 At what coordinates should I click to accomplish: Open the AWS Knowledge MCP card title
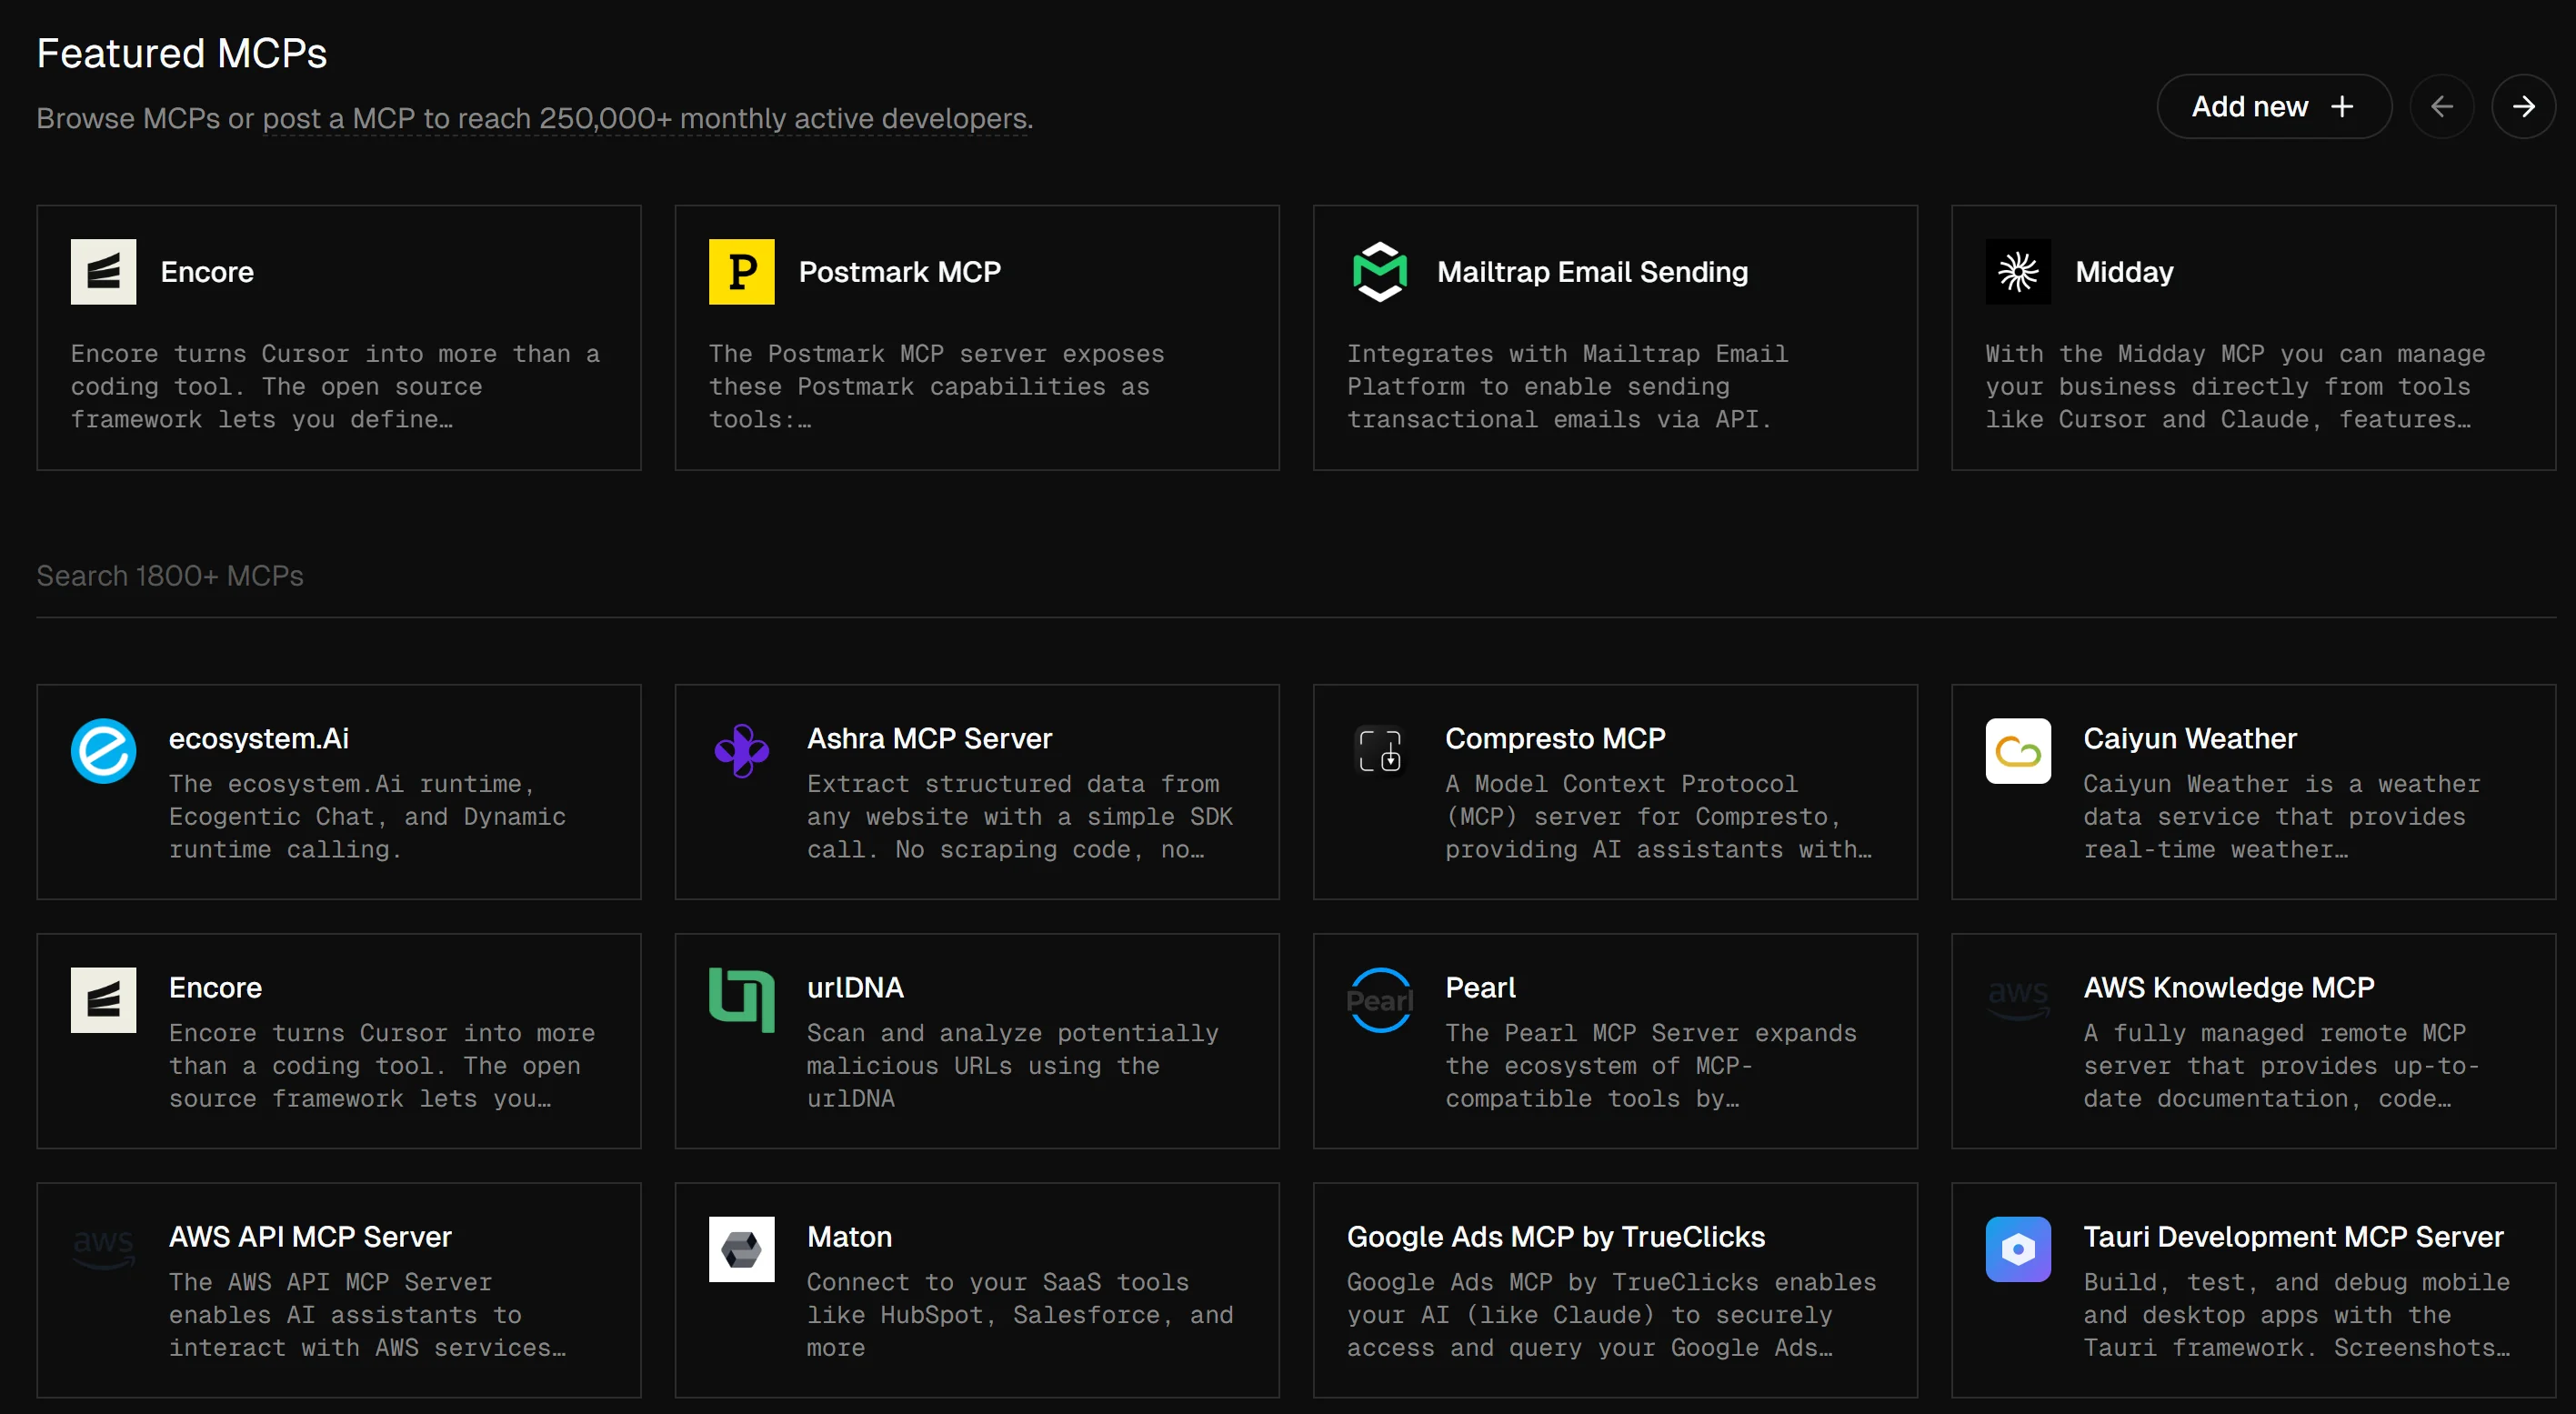[x=2228, y=987]
